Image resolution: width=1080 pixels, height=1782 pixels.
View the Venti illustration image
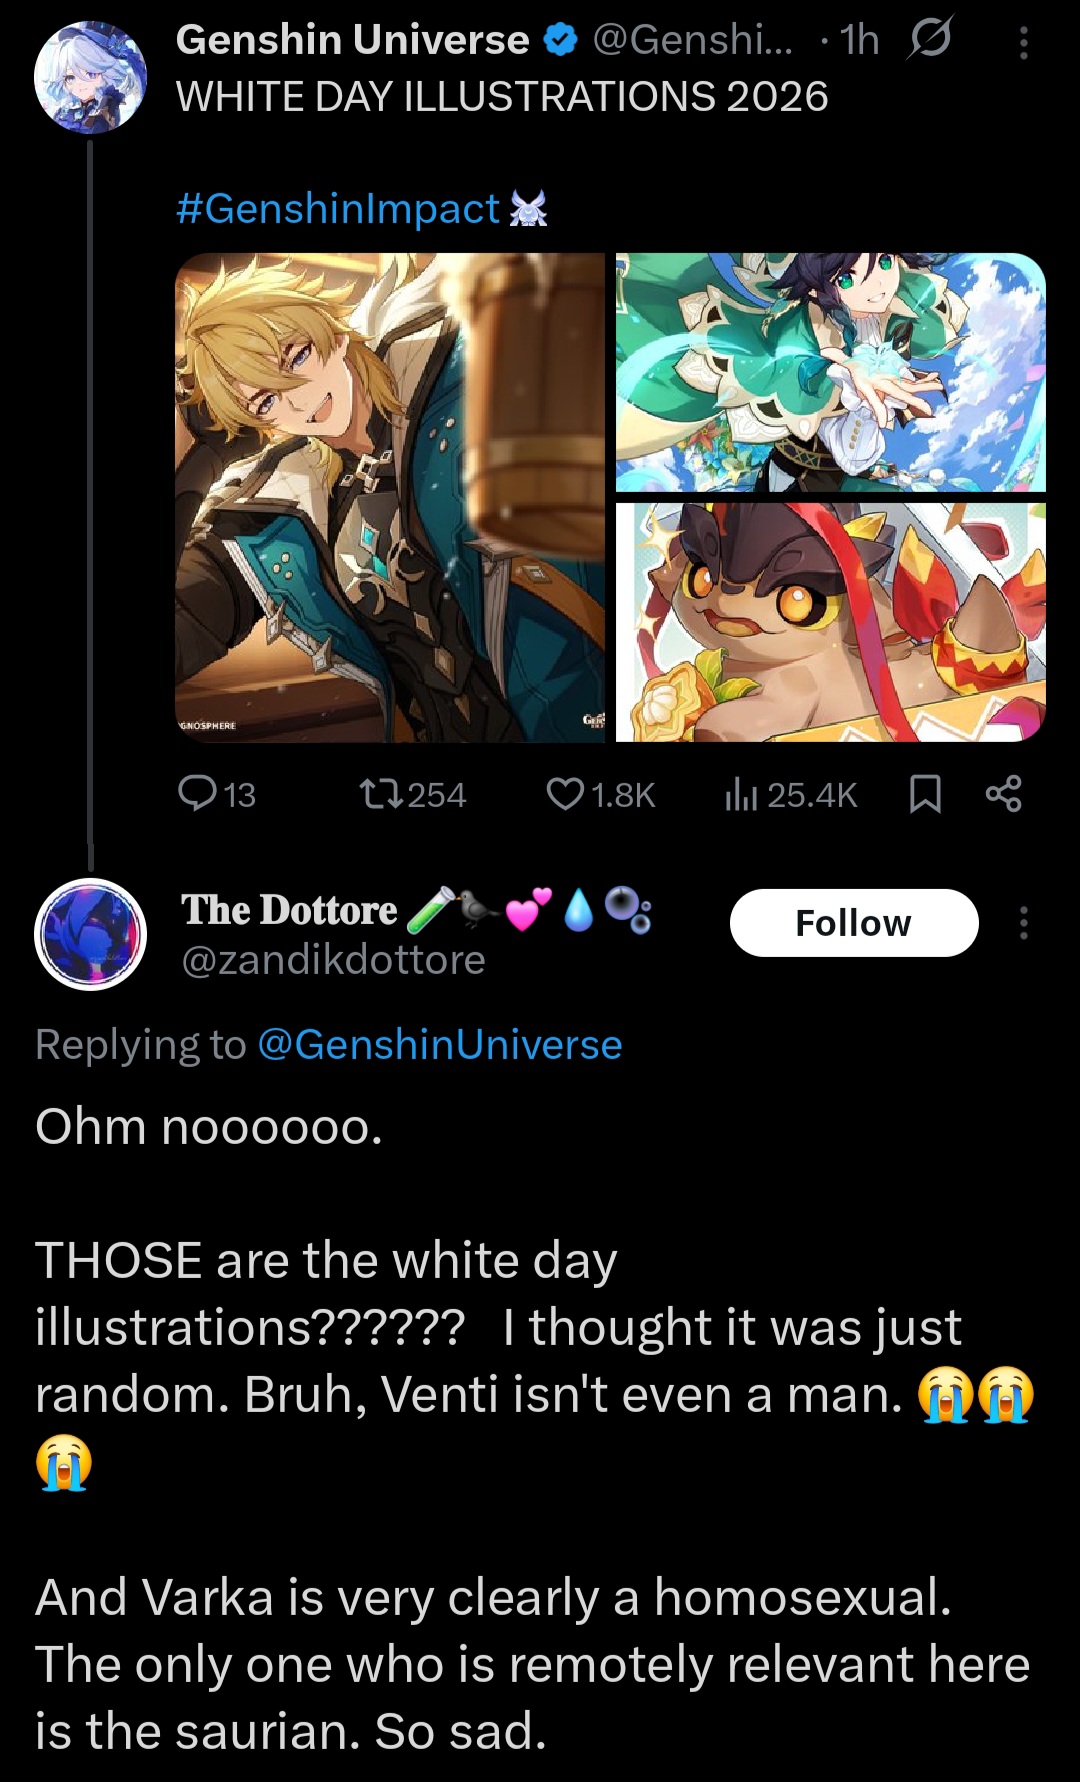click(831, 372)
